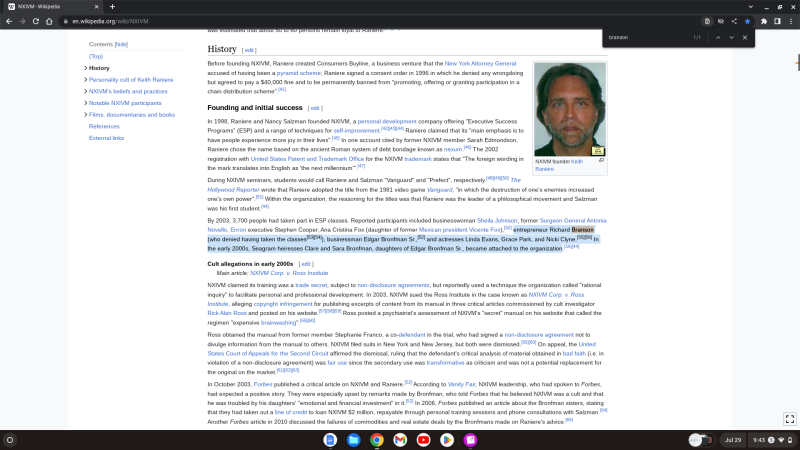Open the brainwashing link
This screenshot has width=800, height=450.
point(279,323)
